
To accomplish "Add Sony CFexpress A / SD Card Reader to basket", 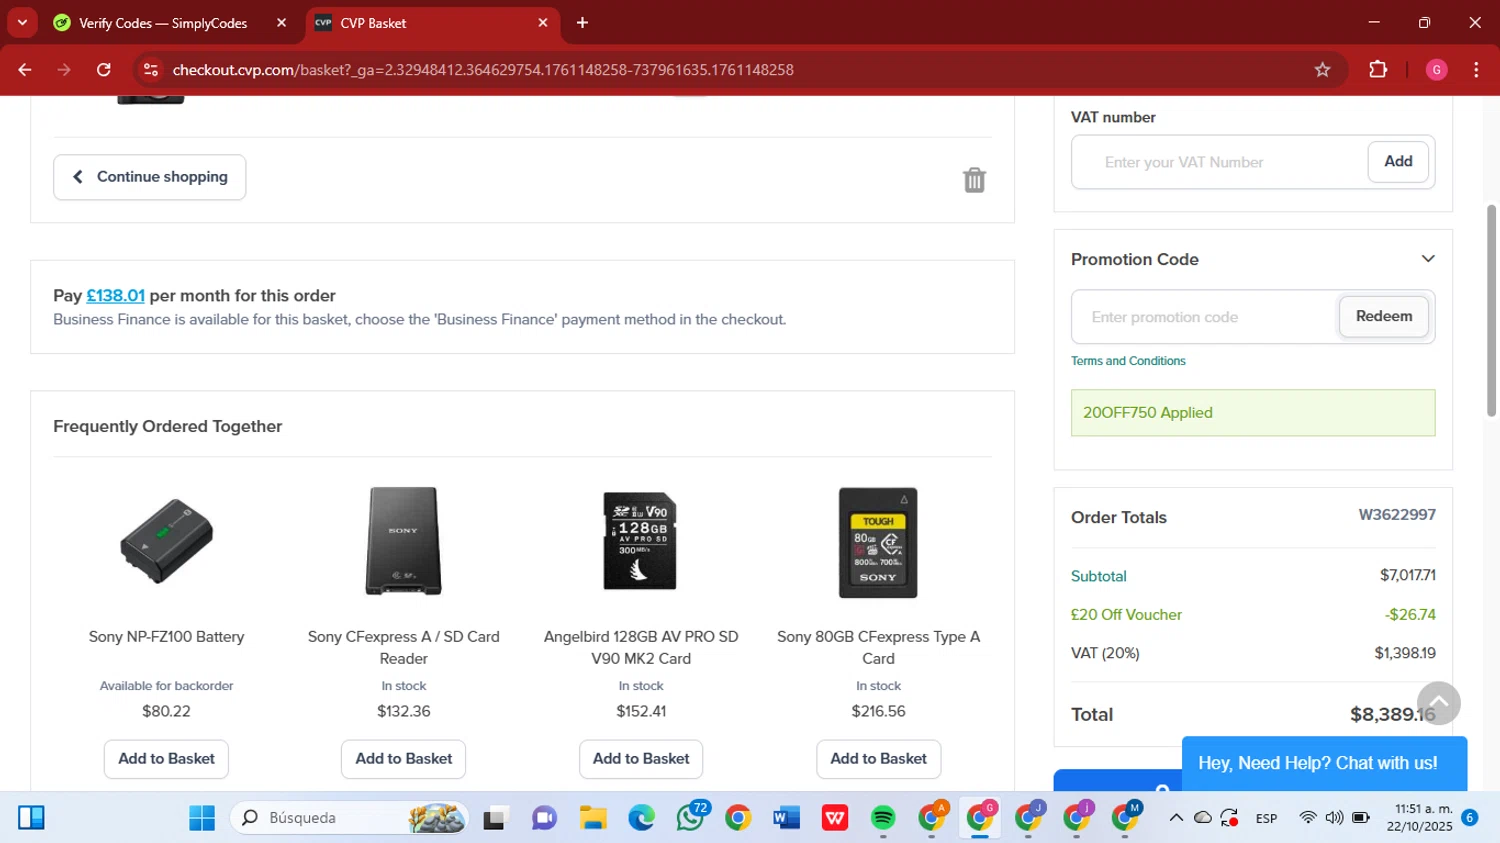I will pos(404,759).
